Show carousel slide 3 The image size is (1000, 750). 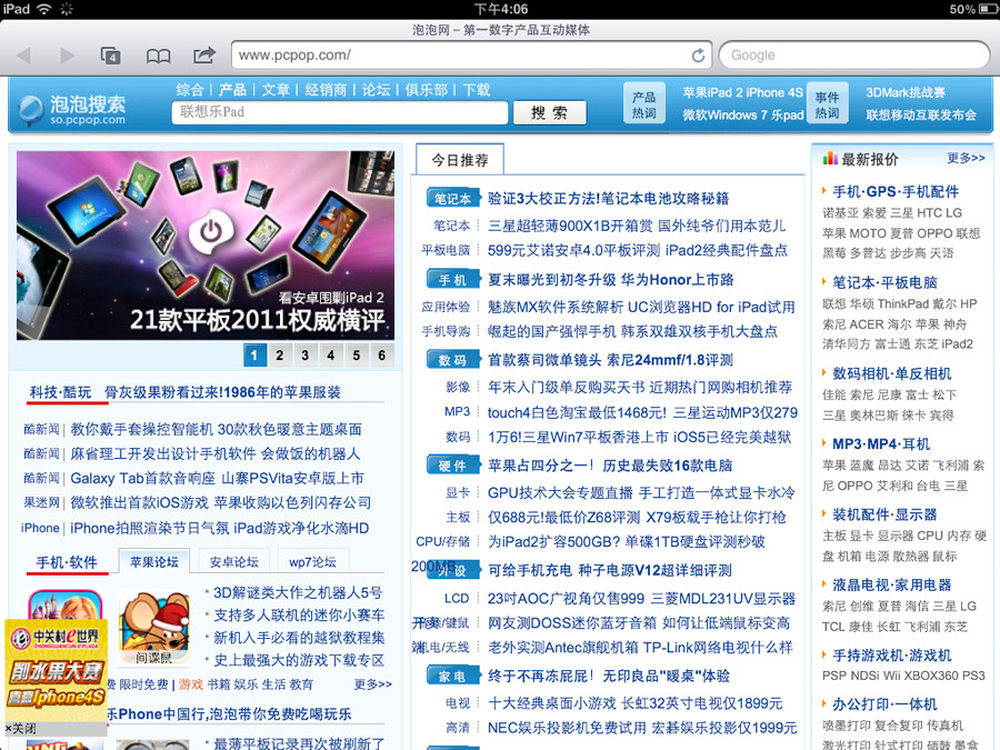point(305,355)
